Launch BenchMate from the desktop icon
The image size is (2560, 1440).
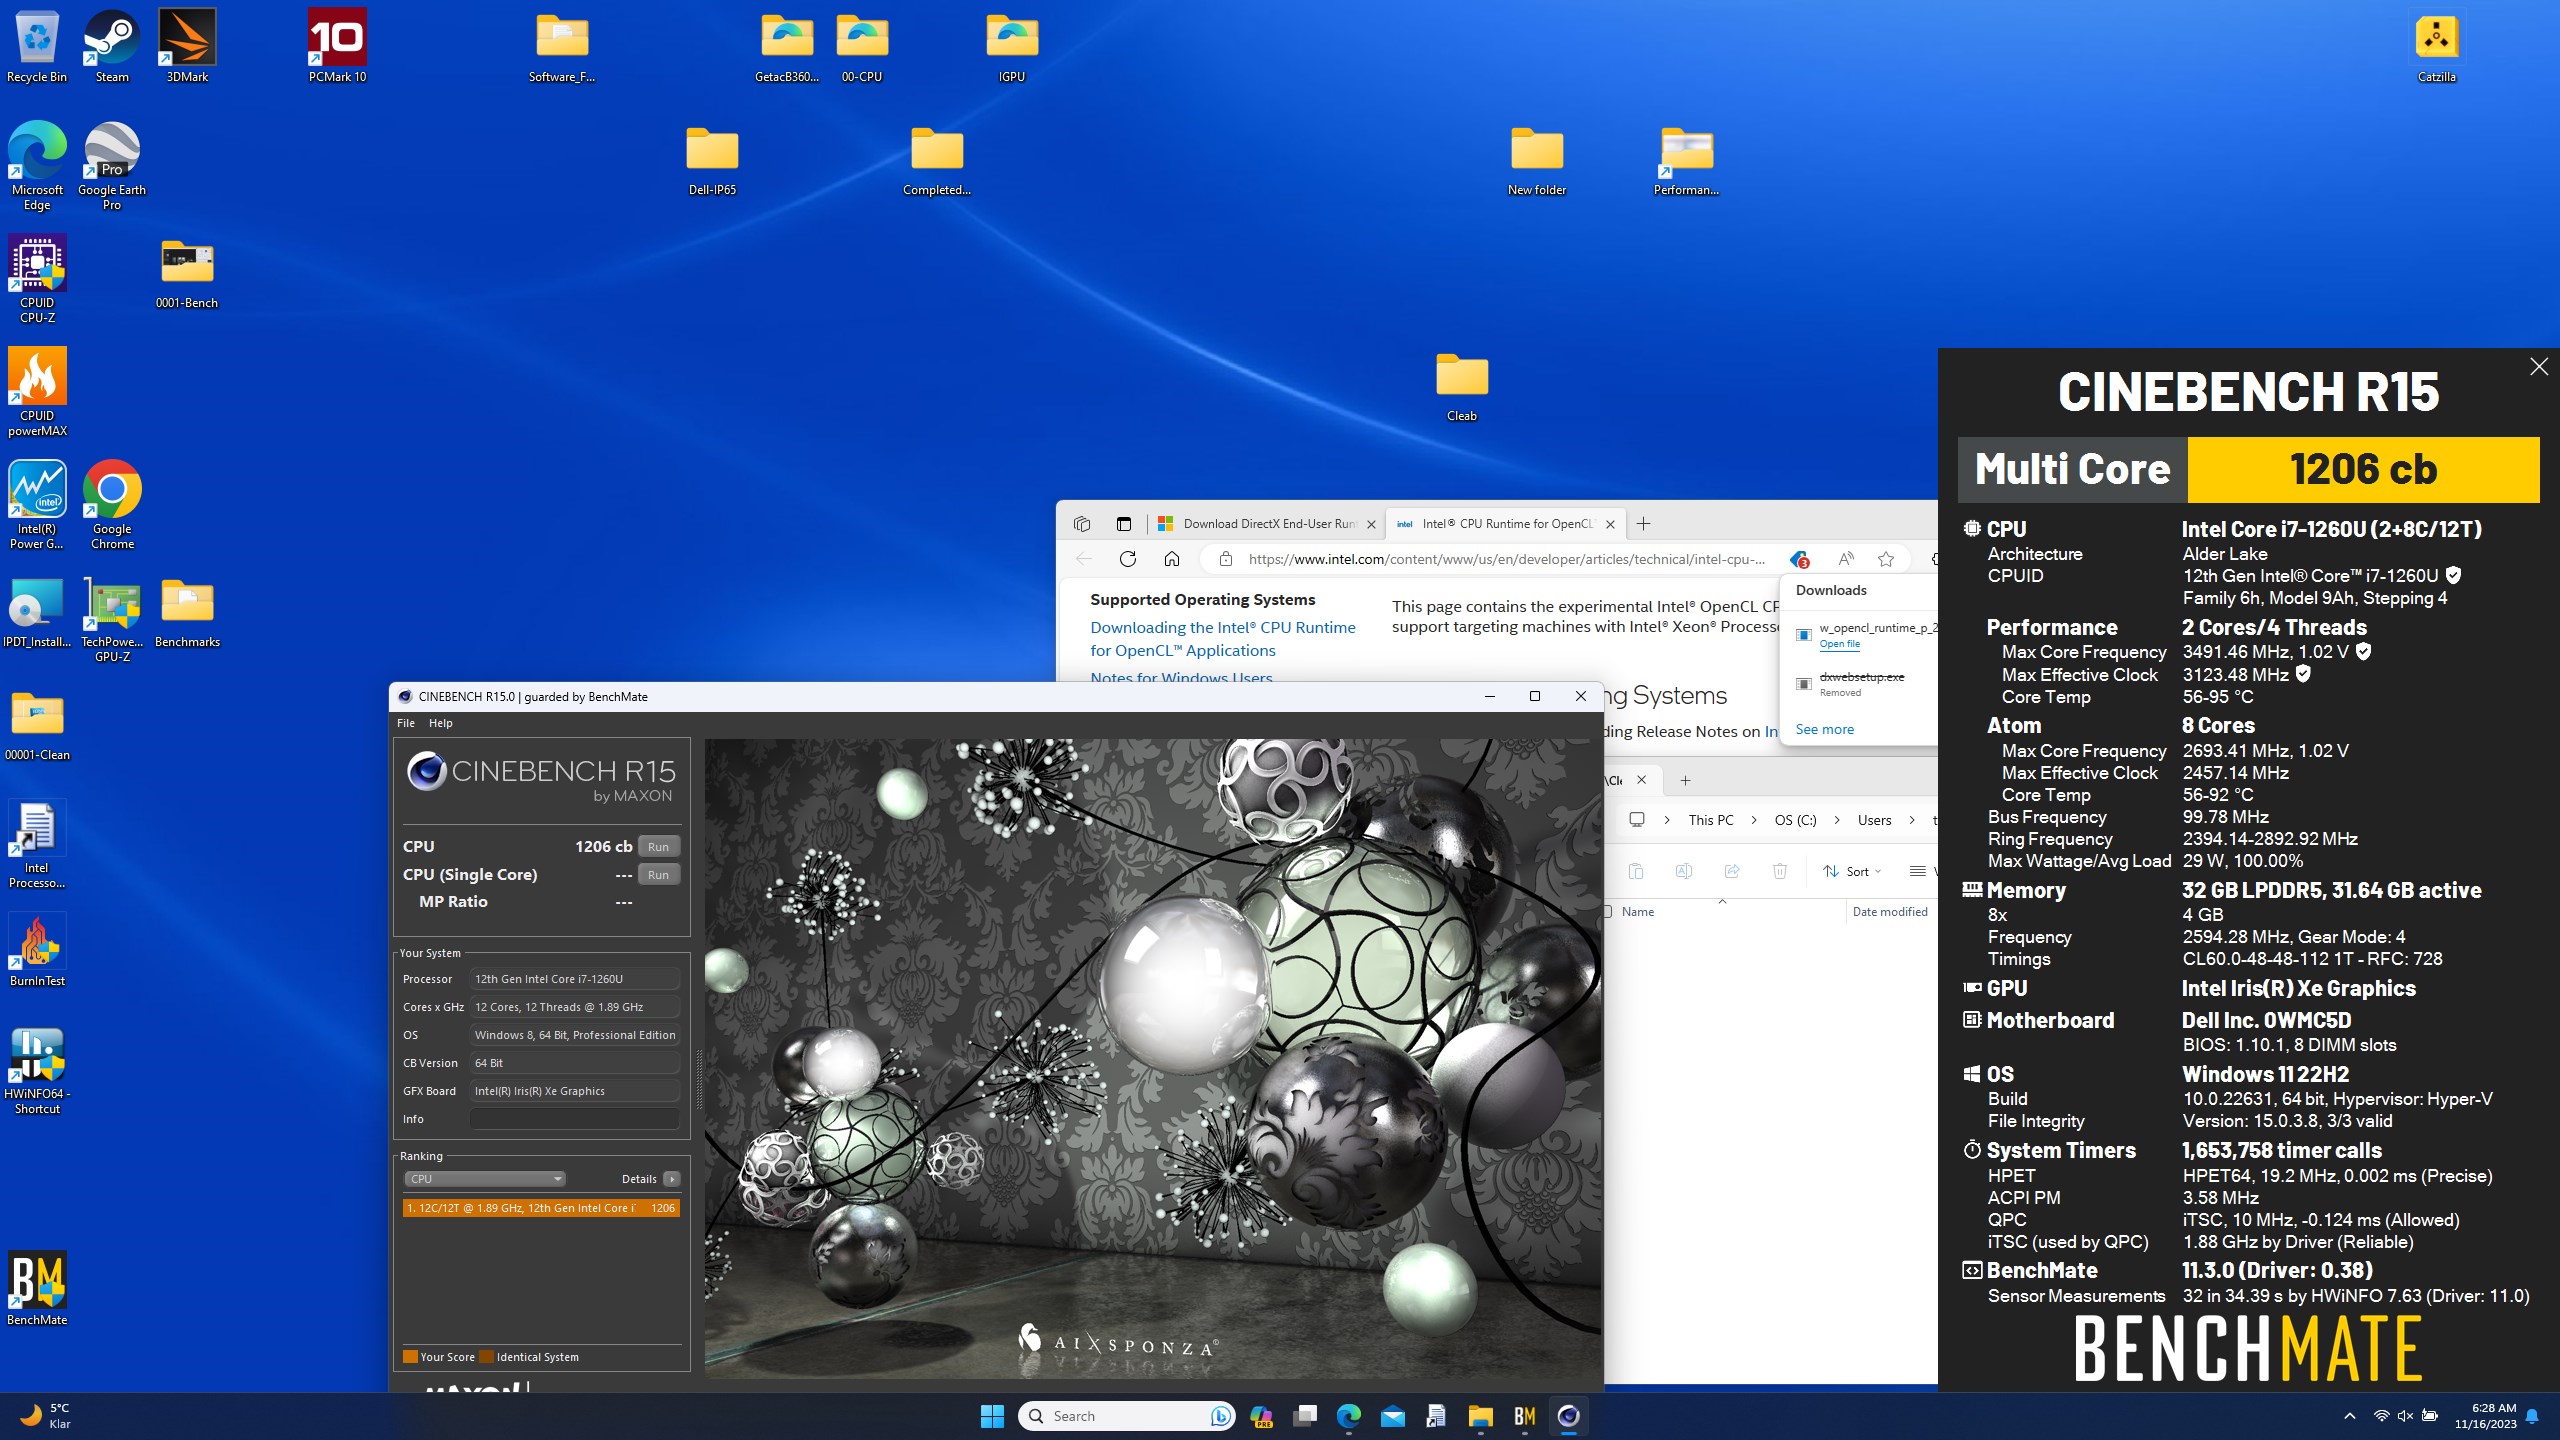(x=37, y=1289)
